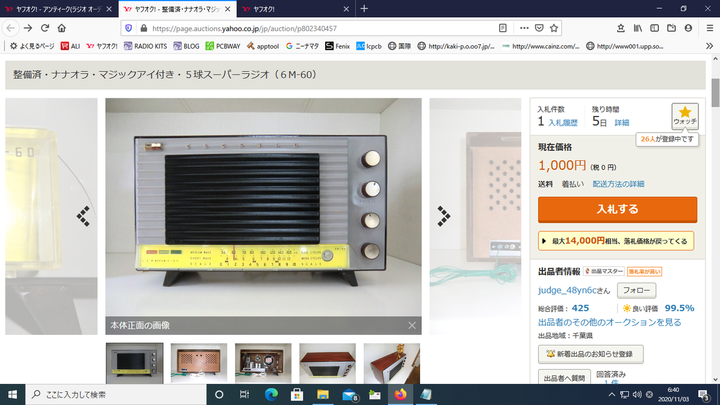Toggle the ウォッチ watchlist star
The image size is (720, 405).
point(685,116)
